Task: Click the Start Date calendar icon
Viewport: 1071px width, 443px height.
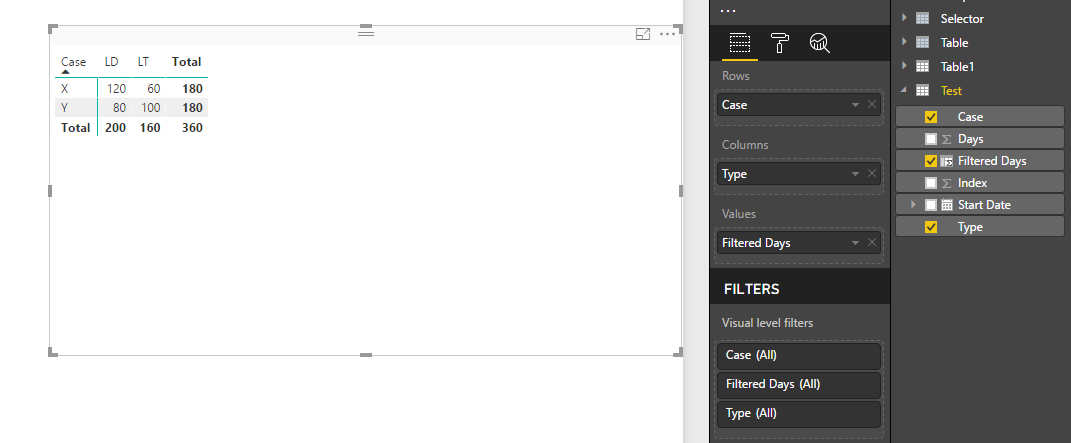Action: (947, 205)
